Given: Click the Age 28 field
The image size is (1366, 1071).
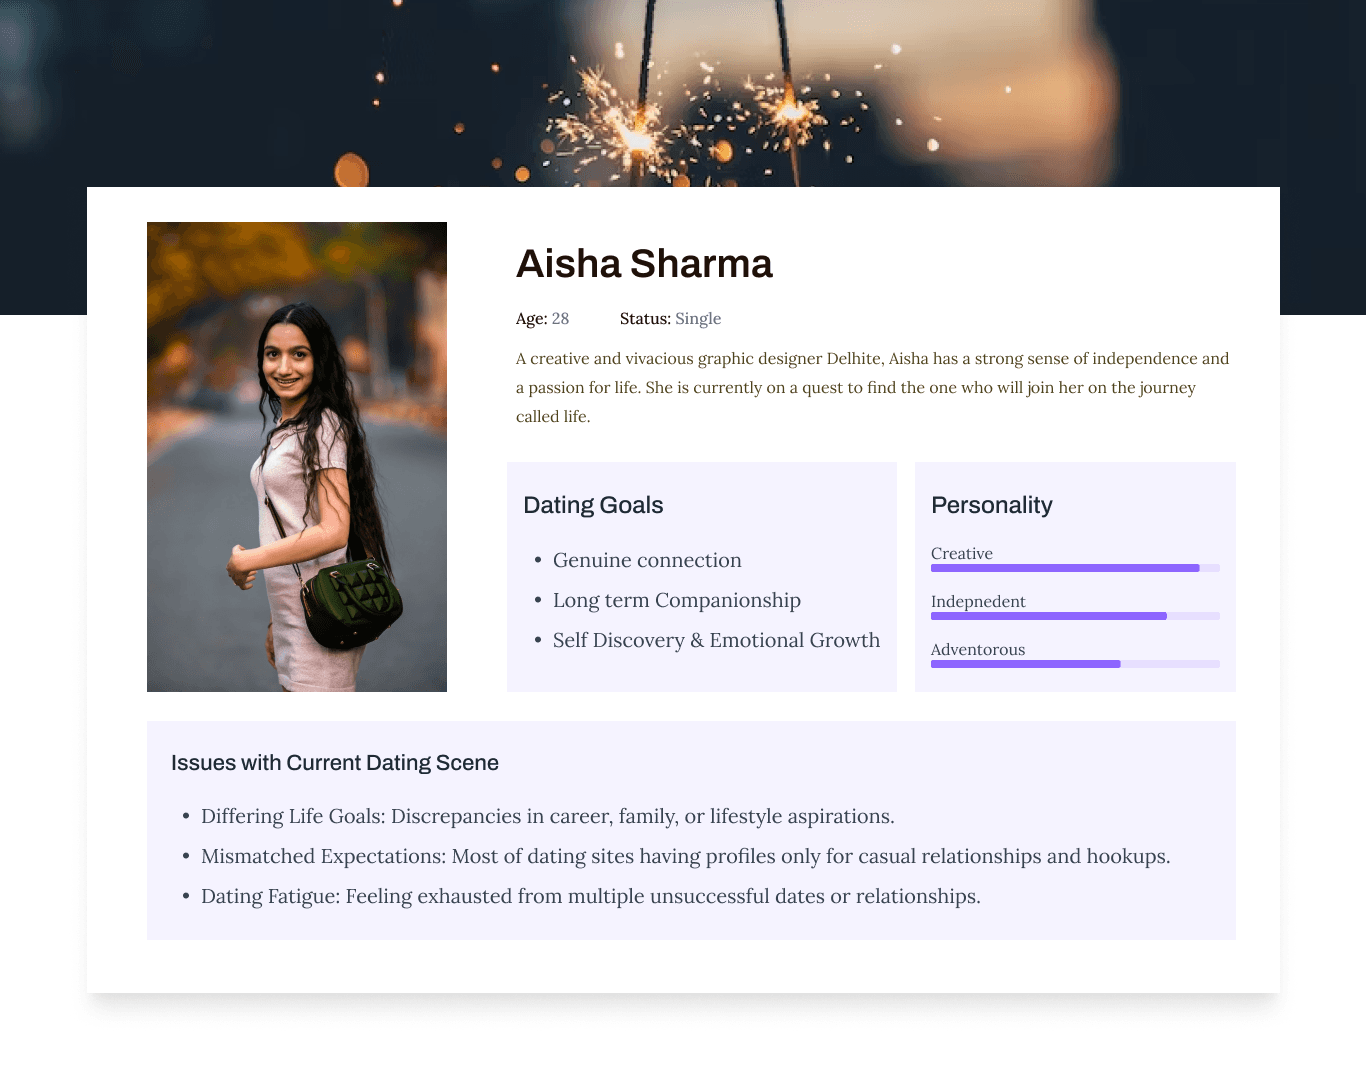Looking at the screenshot, I should coord(542,319).
